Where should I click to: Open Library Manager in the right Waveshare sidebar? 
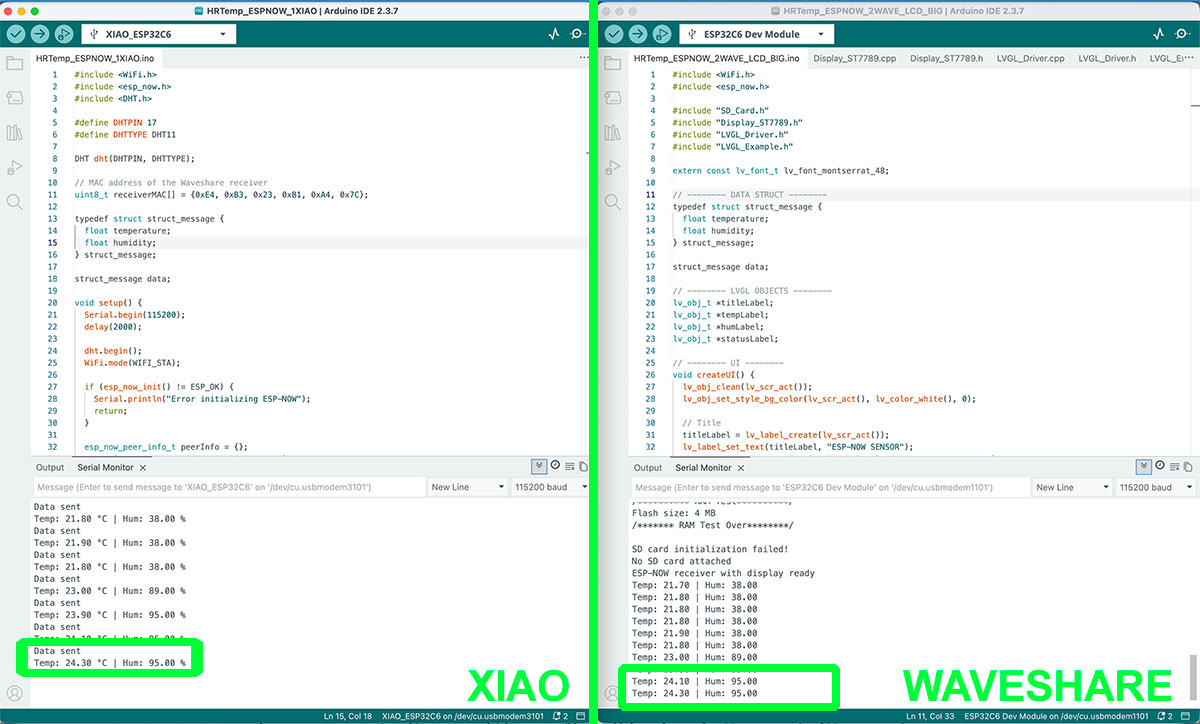tap(612, 132)
